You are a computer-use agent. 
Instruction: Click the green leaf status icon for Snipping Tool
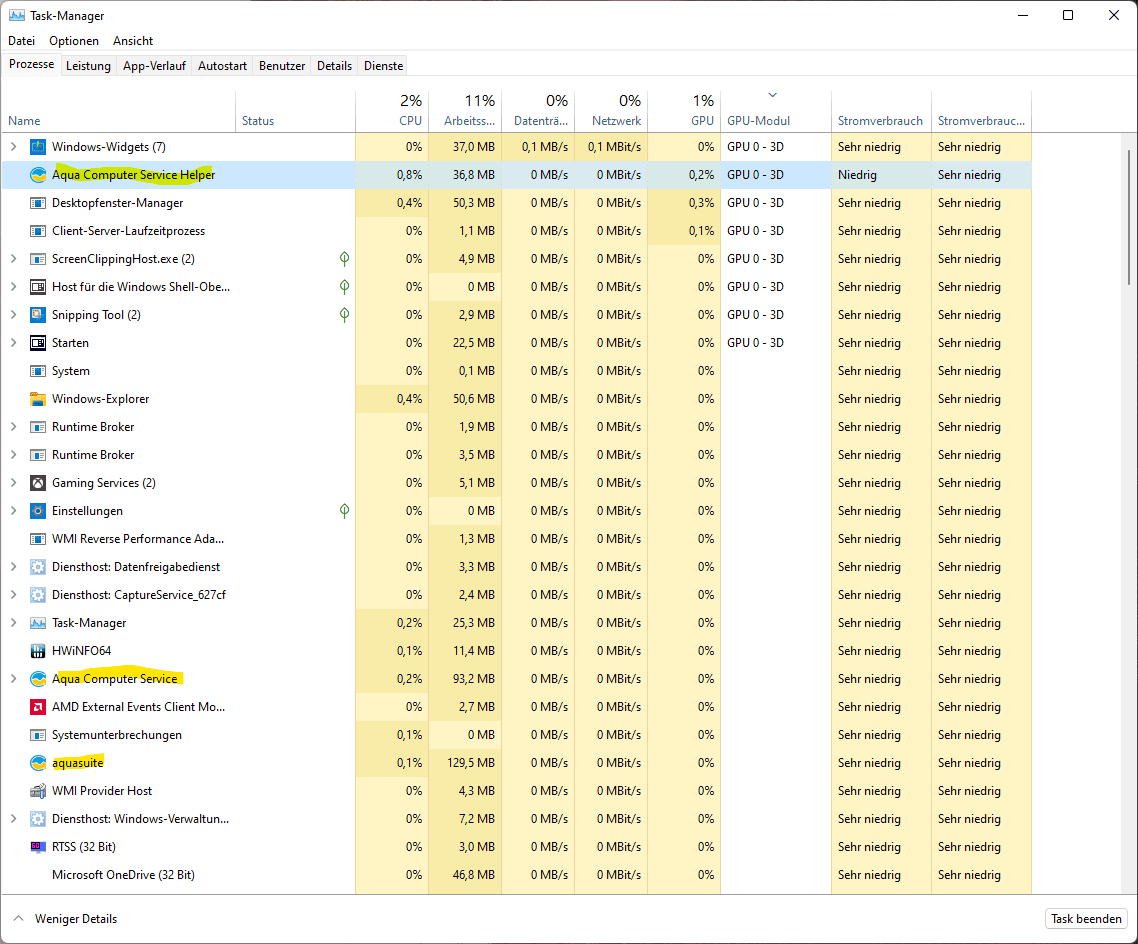[345, 314]
